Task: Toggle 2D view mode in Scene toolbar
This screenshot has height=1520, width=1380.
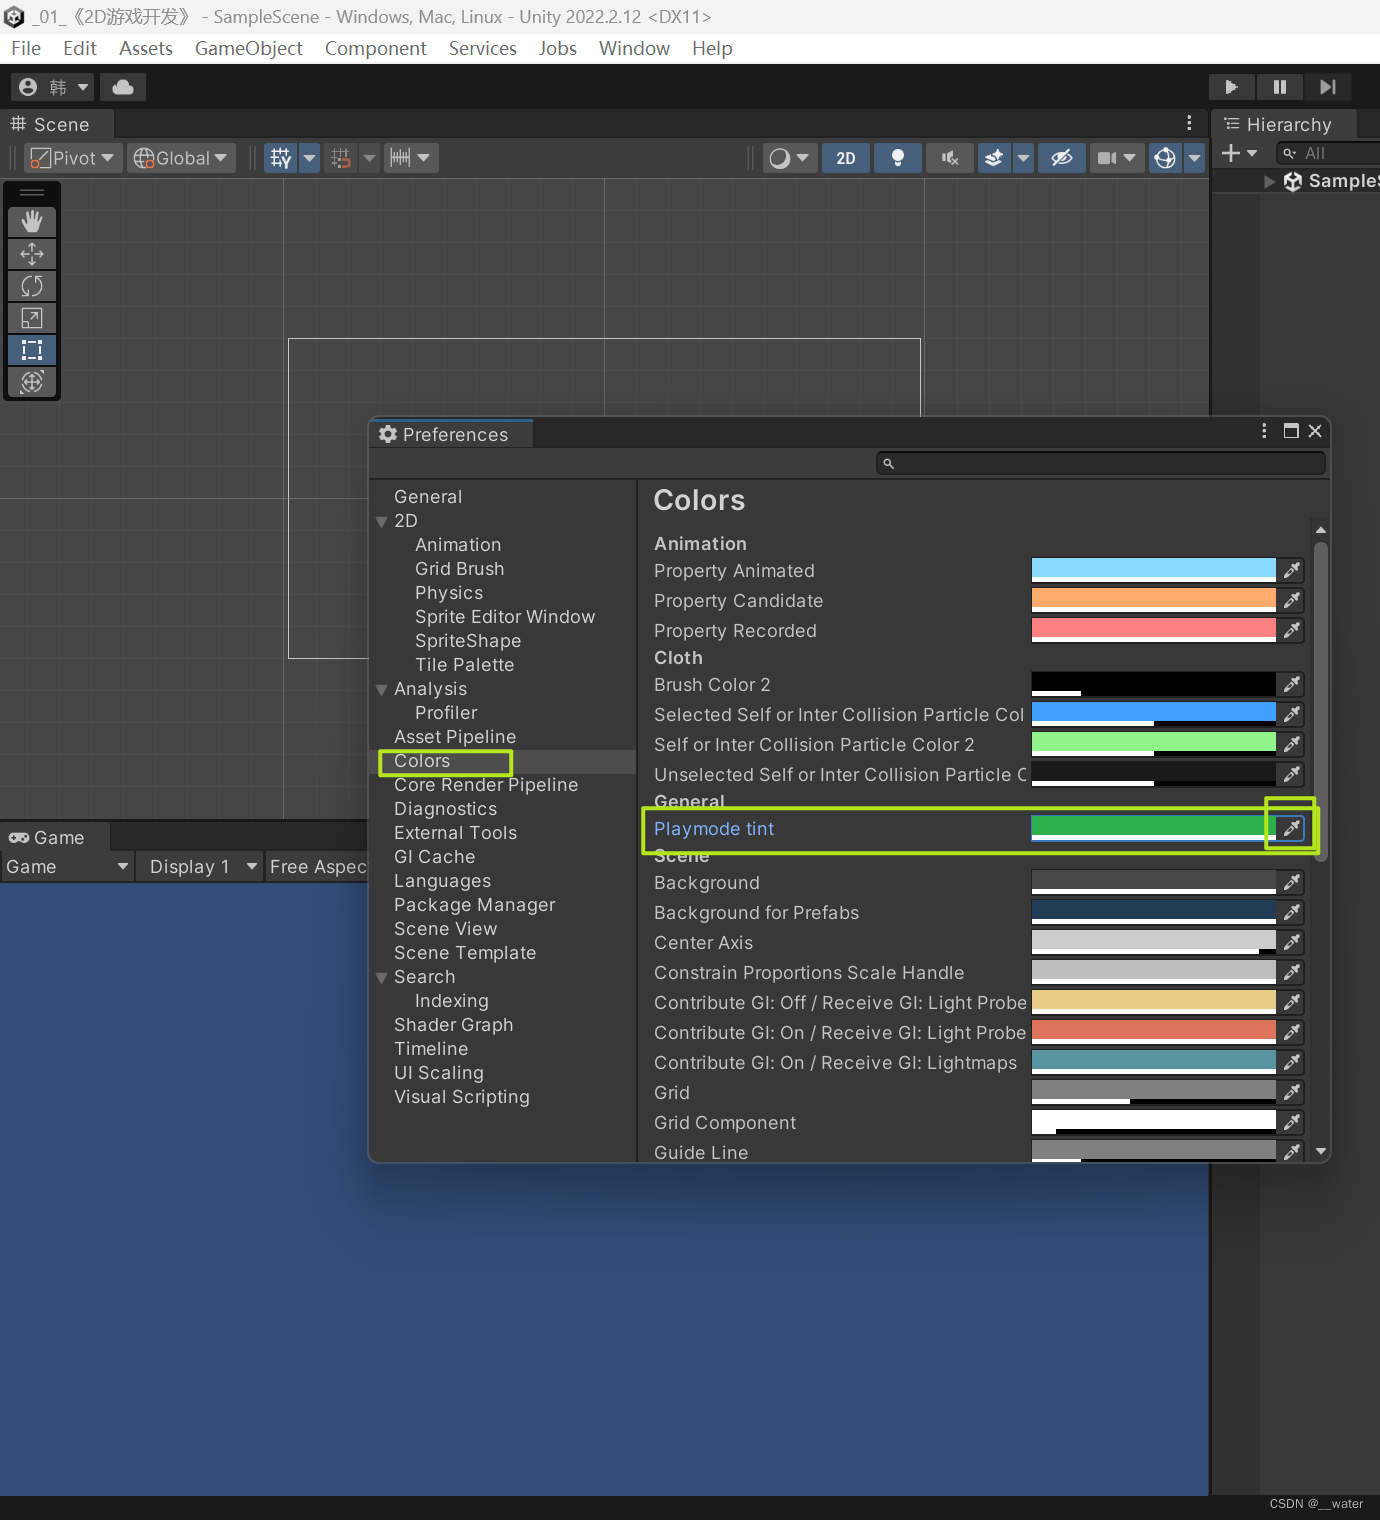Action: pyautogui.click(x=845, y=157)
